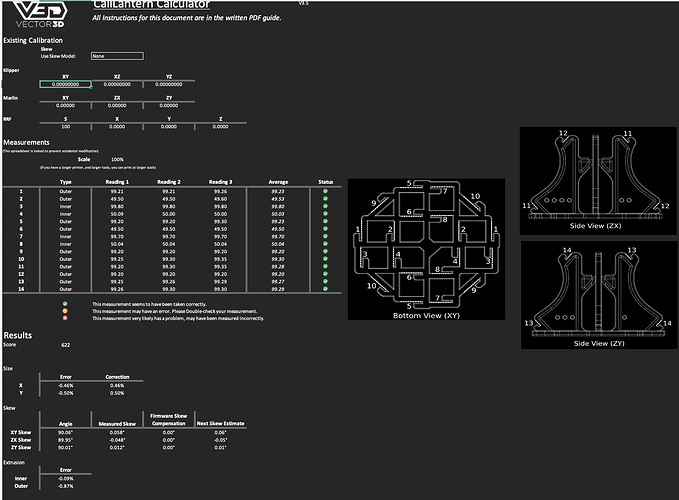Click the green status dot for row 5

click(x=325, y=221)
